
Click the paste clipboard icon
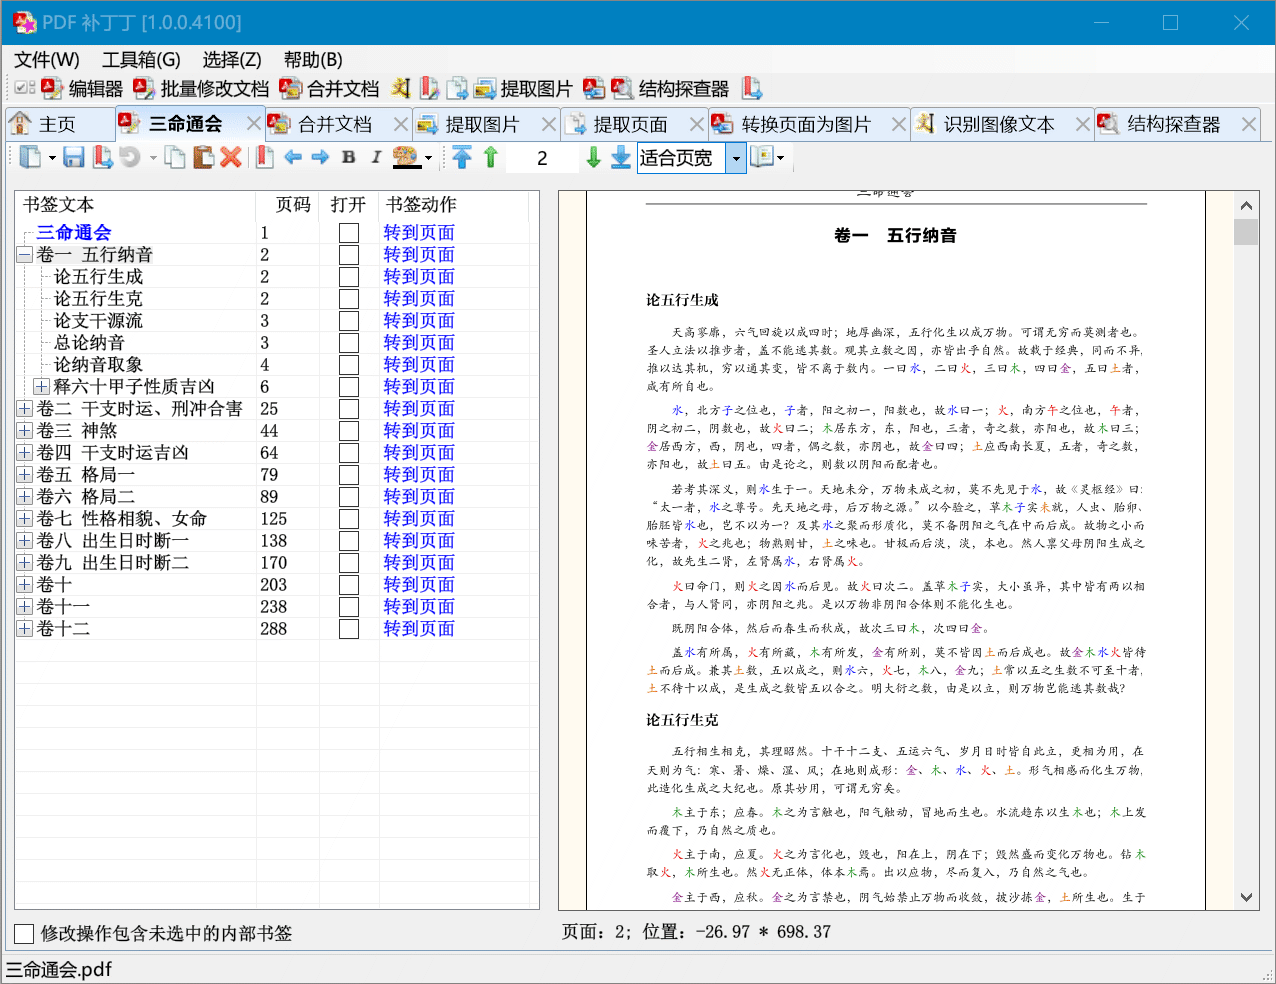pos(203,157)
